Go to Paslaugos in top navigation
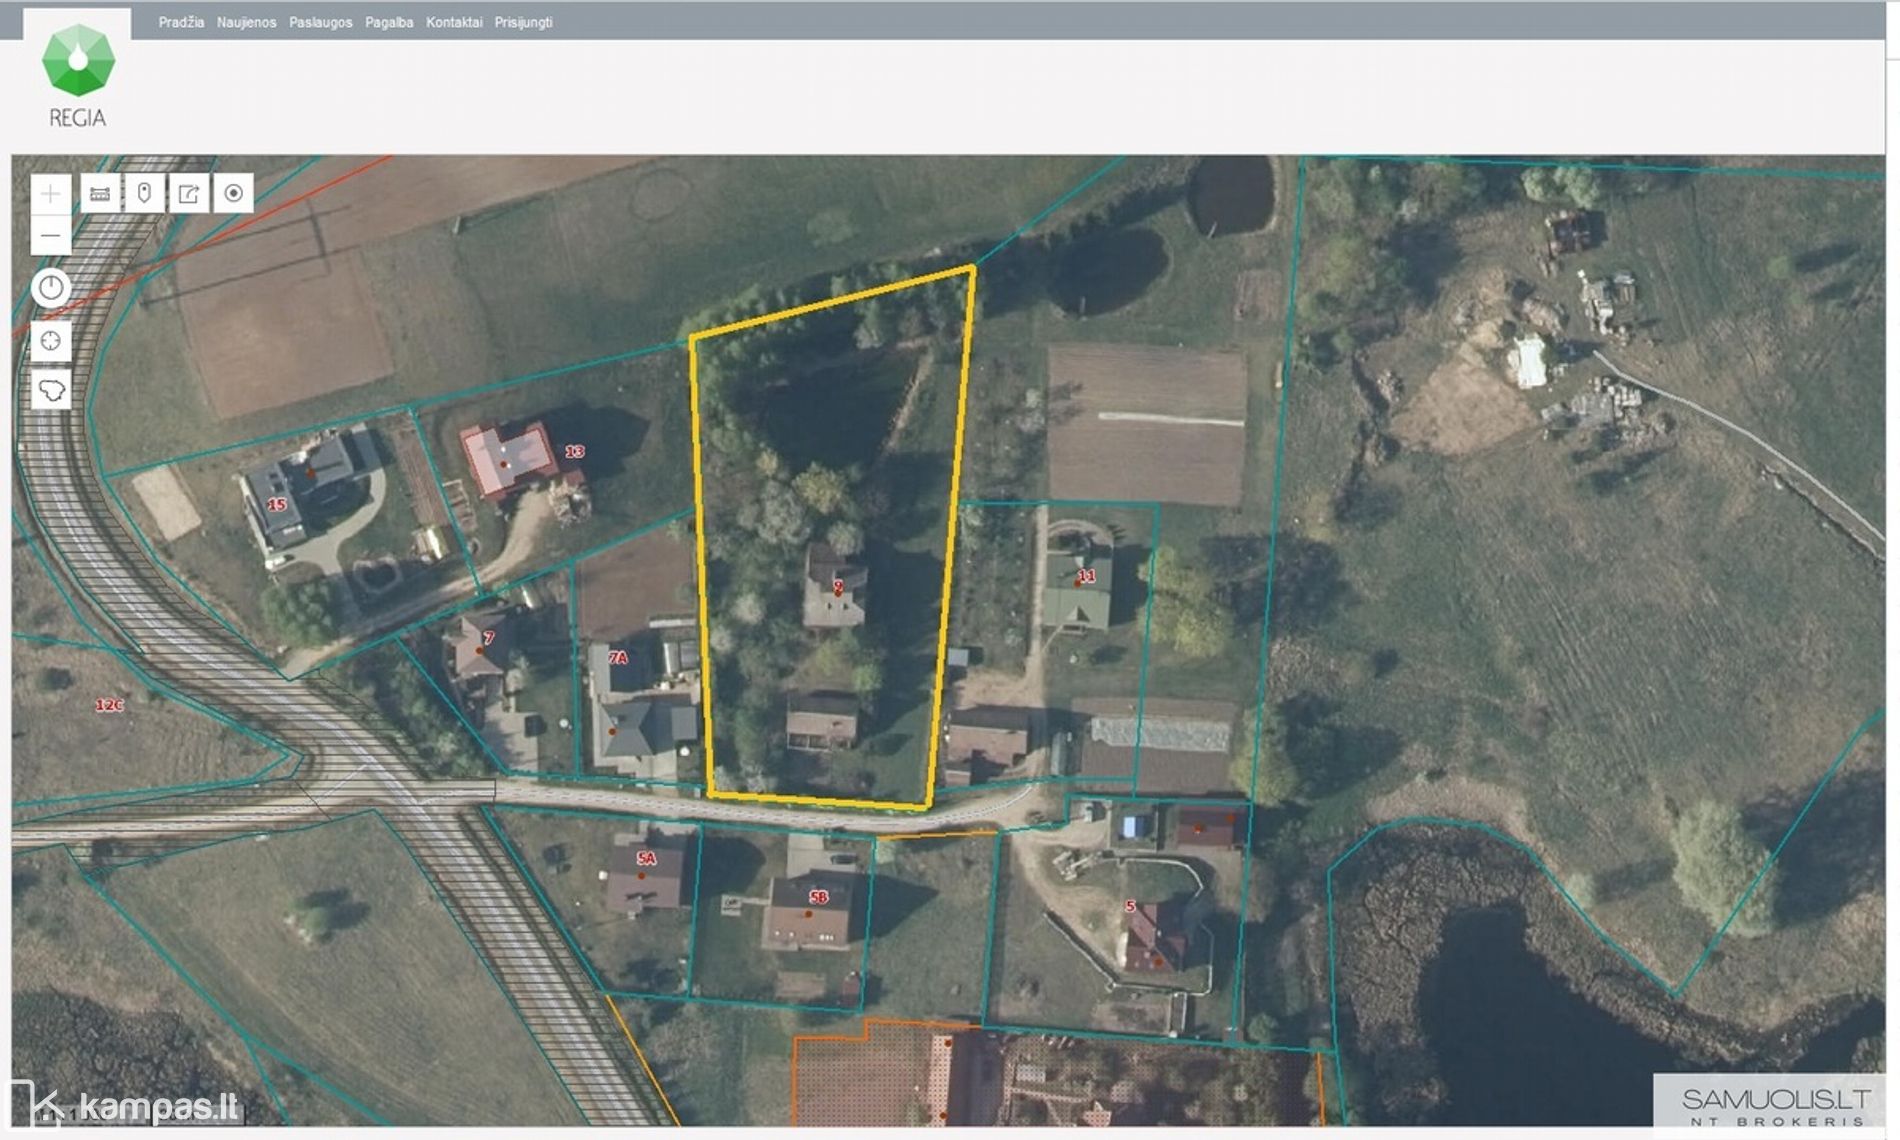This screenshot has height=1140, width=1900. (x=320, y=22)
